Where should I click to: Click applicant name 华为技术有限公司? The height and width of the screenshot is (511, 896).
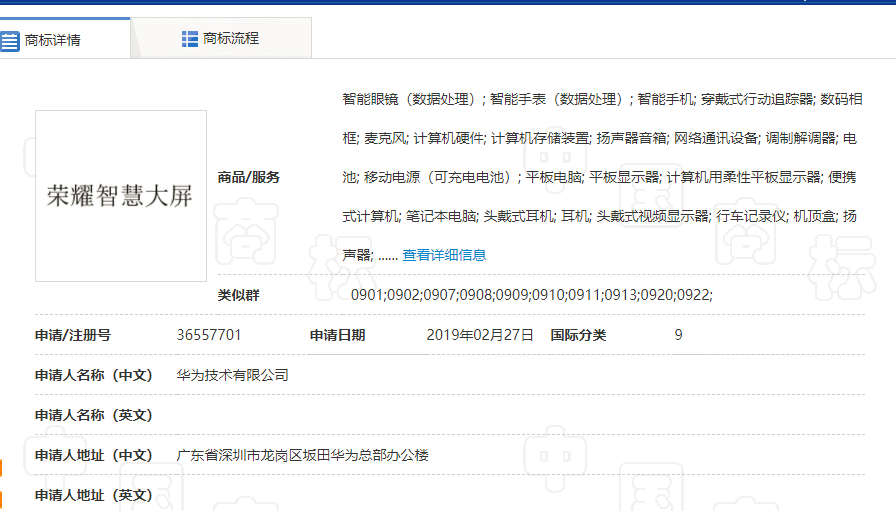233,375
